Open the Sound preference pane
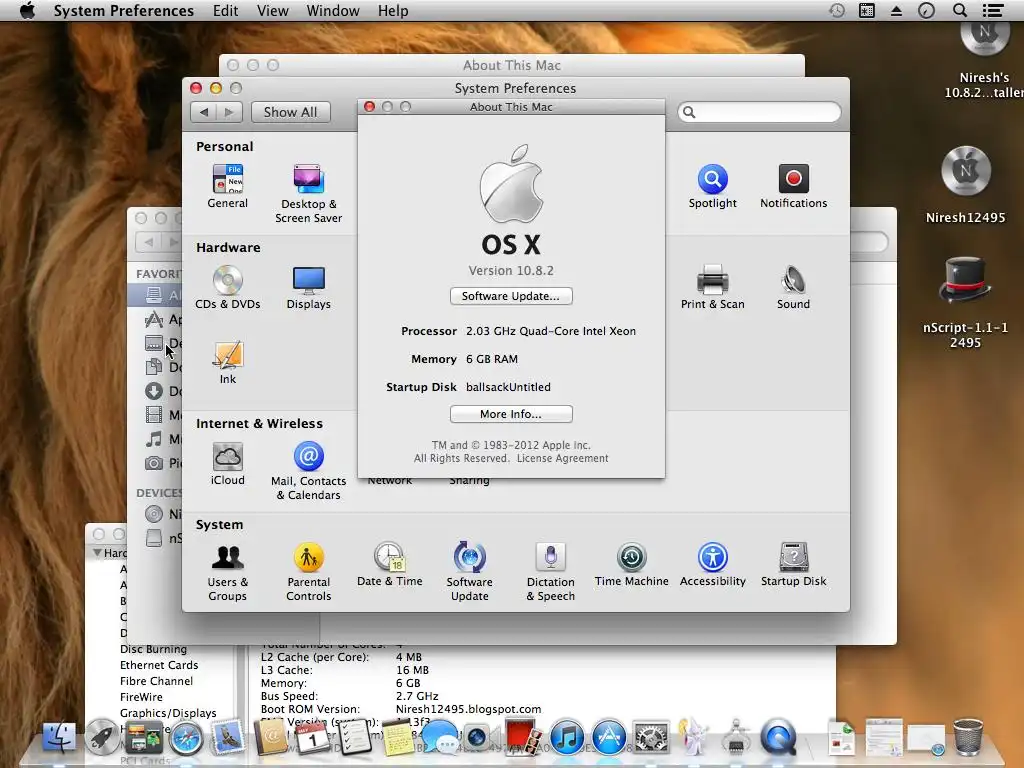Image resolution: width=1024 pixels, height=768 pixels. (x=793, y=287)
